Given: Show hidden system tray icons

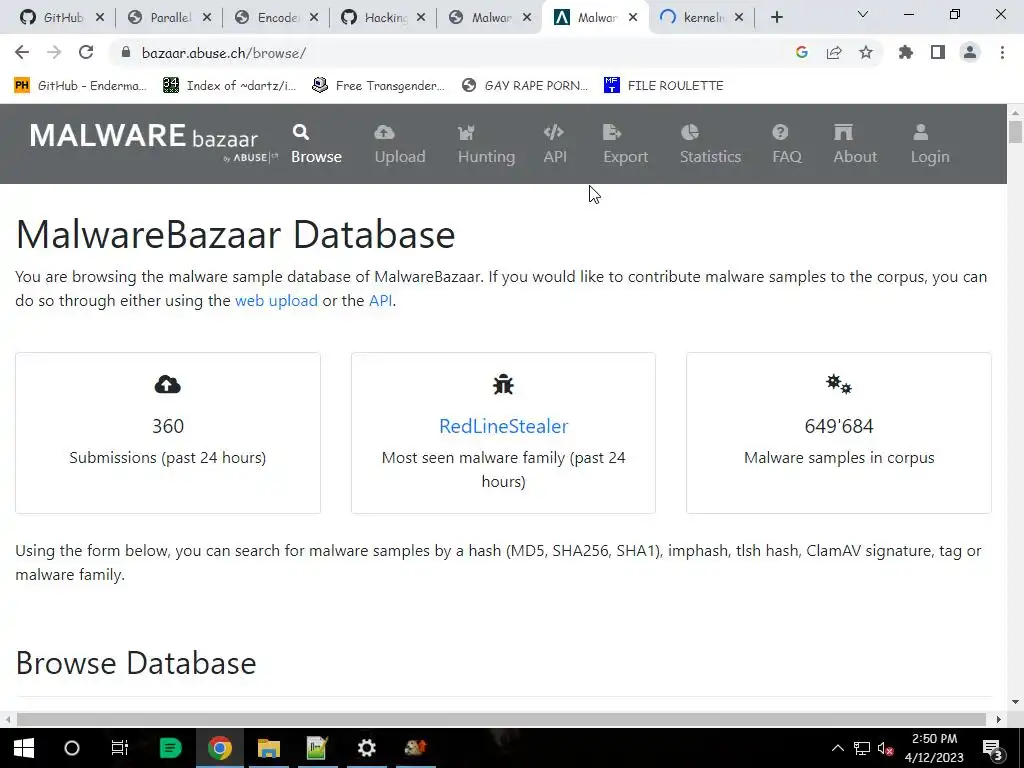Looking at the screenshot, I should pyautogui.click(x=837, y=748).
